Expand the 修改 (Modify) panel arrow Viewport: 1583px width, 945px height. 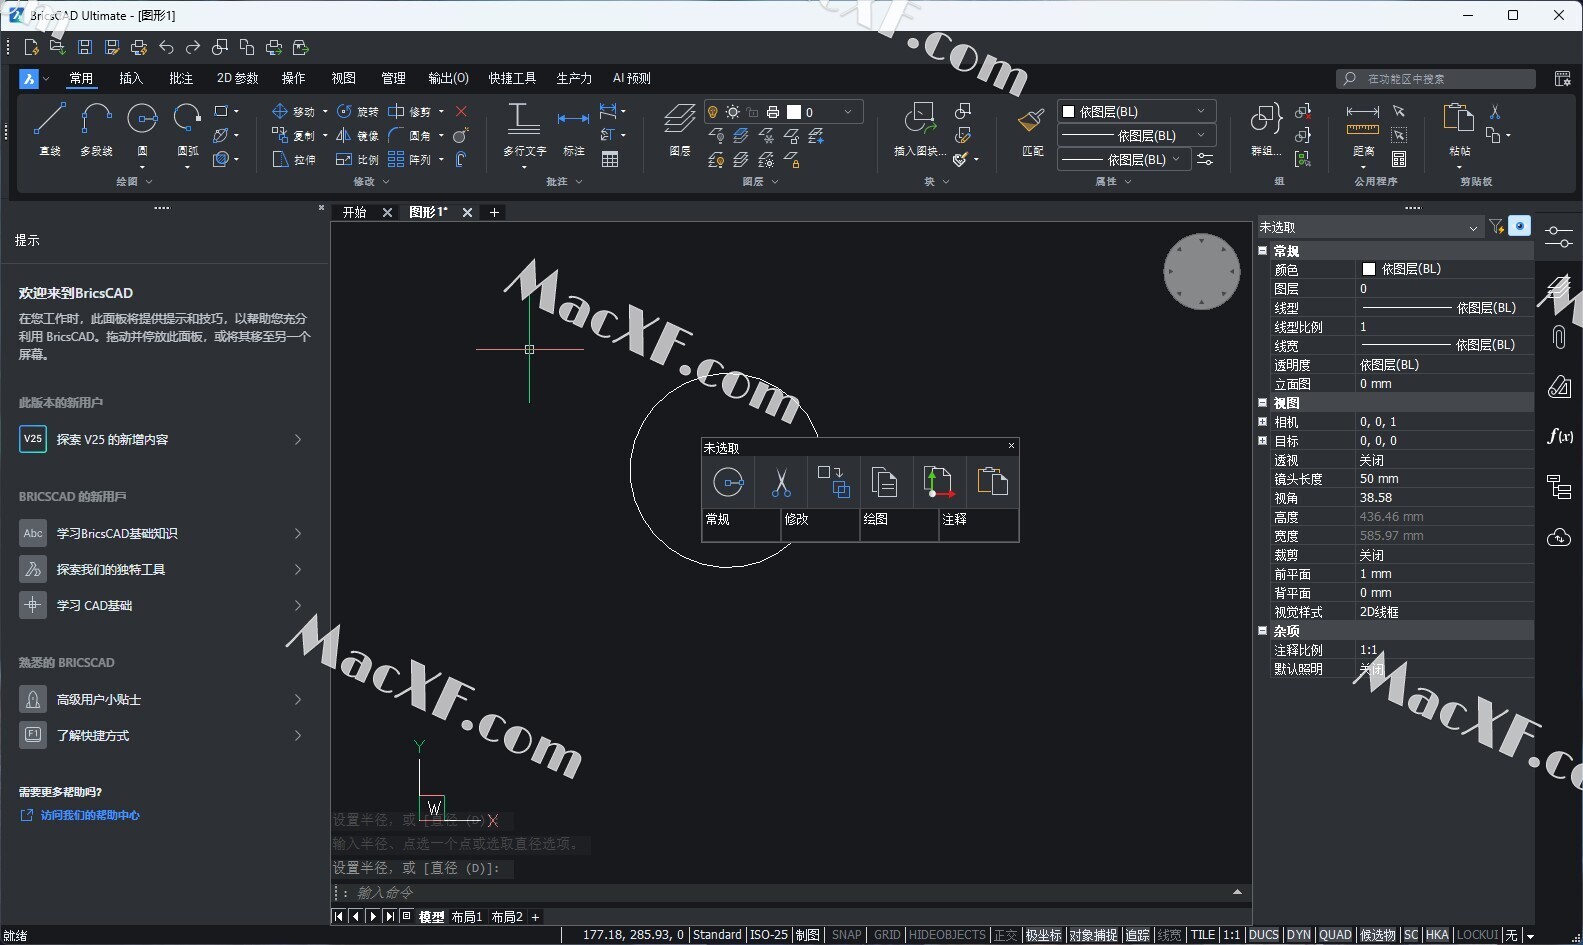pyautogui.click(x=386, y=182)
